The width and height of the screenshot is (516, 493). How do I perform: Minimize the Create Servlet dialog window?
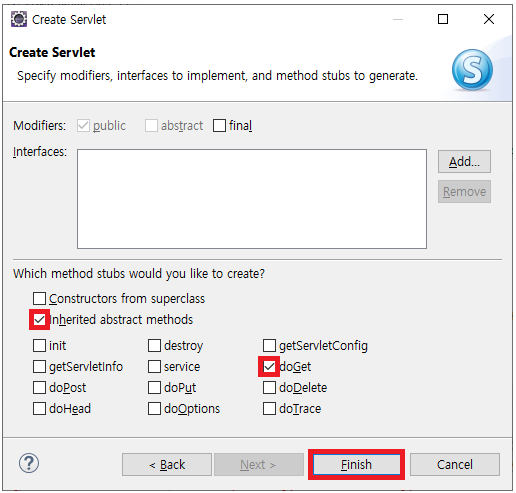(398, 19)
